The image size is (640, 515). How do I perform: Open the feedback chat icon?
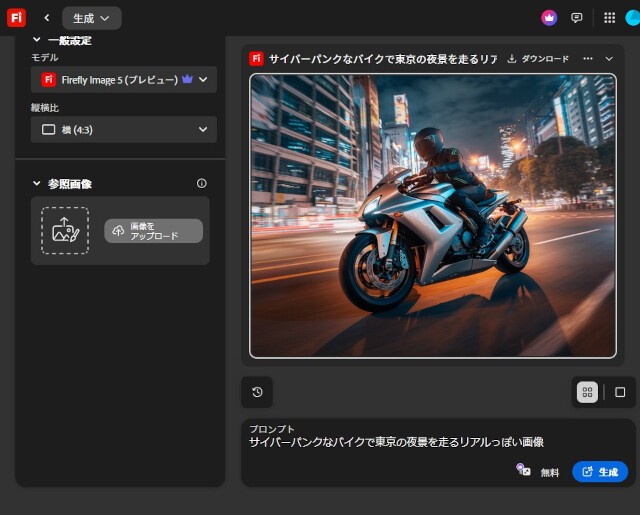[576, 18]
